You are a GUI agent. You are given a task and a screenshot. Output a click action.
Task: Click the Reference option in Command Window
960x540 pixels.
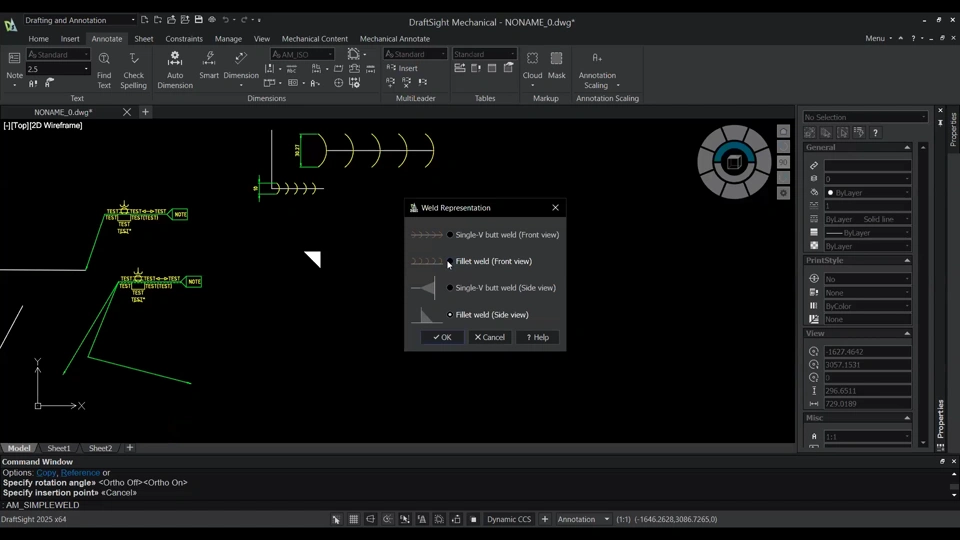pos(80,473)
